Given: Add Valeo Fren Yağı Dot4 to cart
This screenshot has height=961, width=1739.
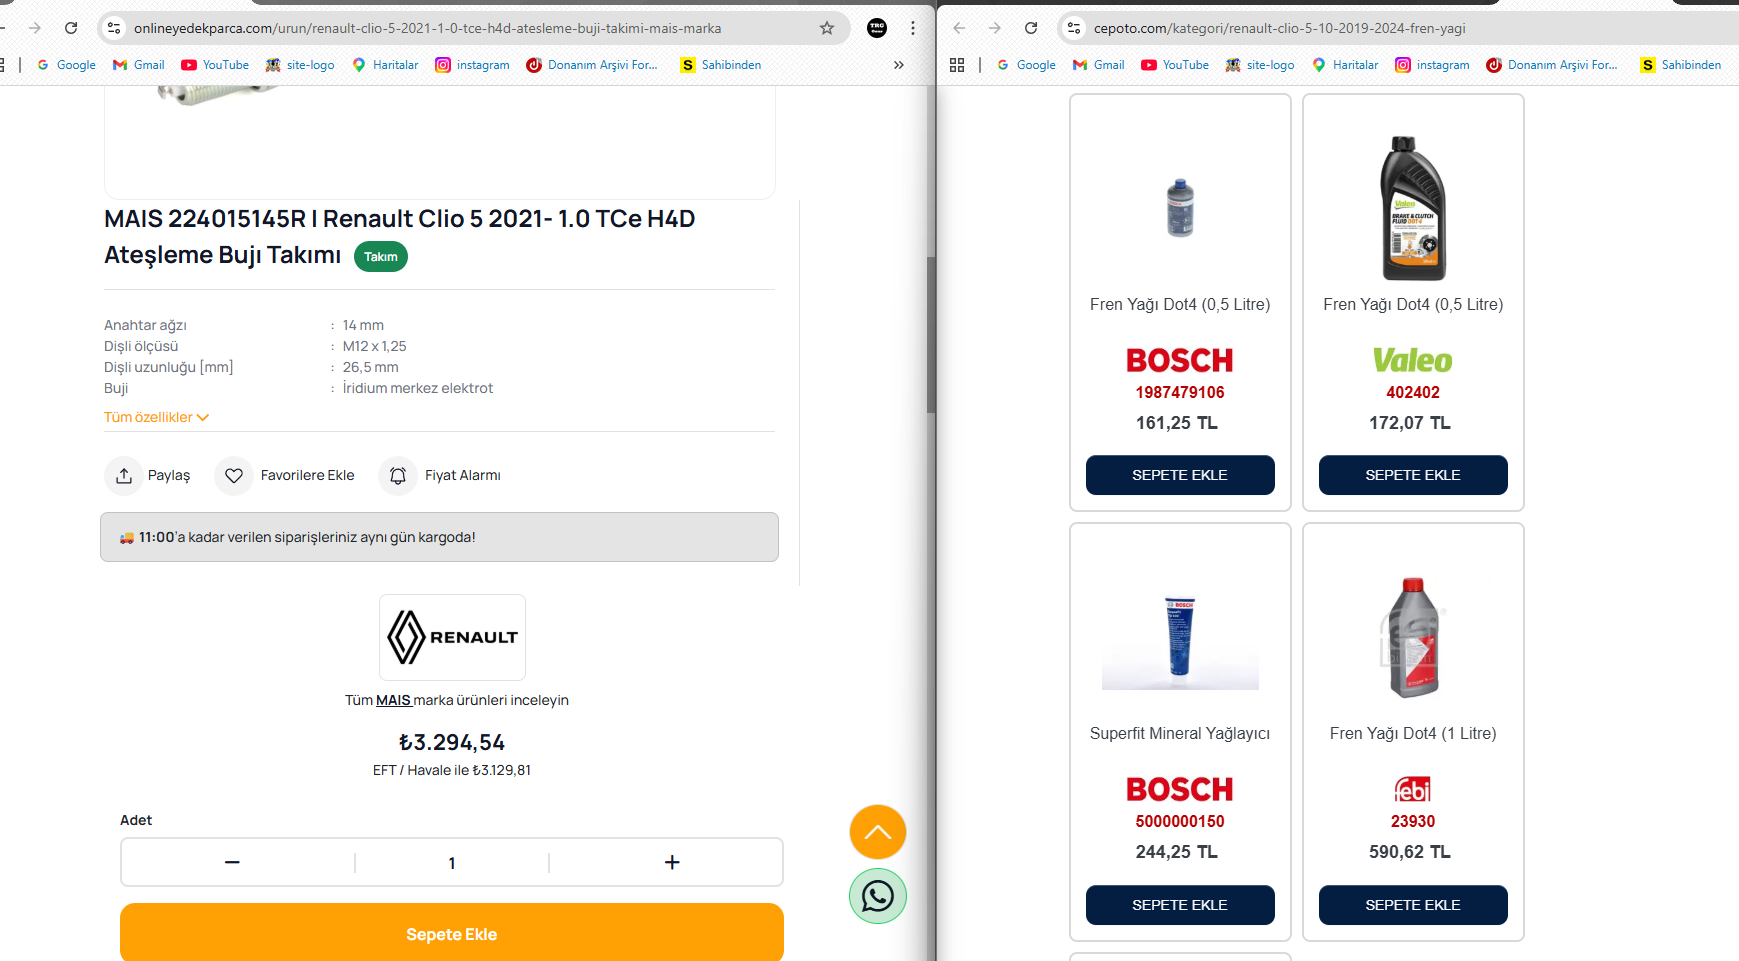Looking at the screenshot, I should tap(1412, 475).
